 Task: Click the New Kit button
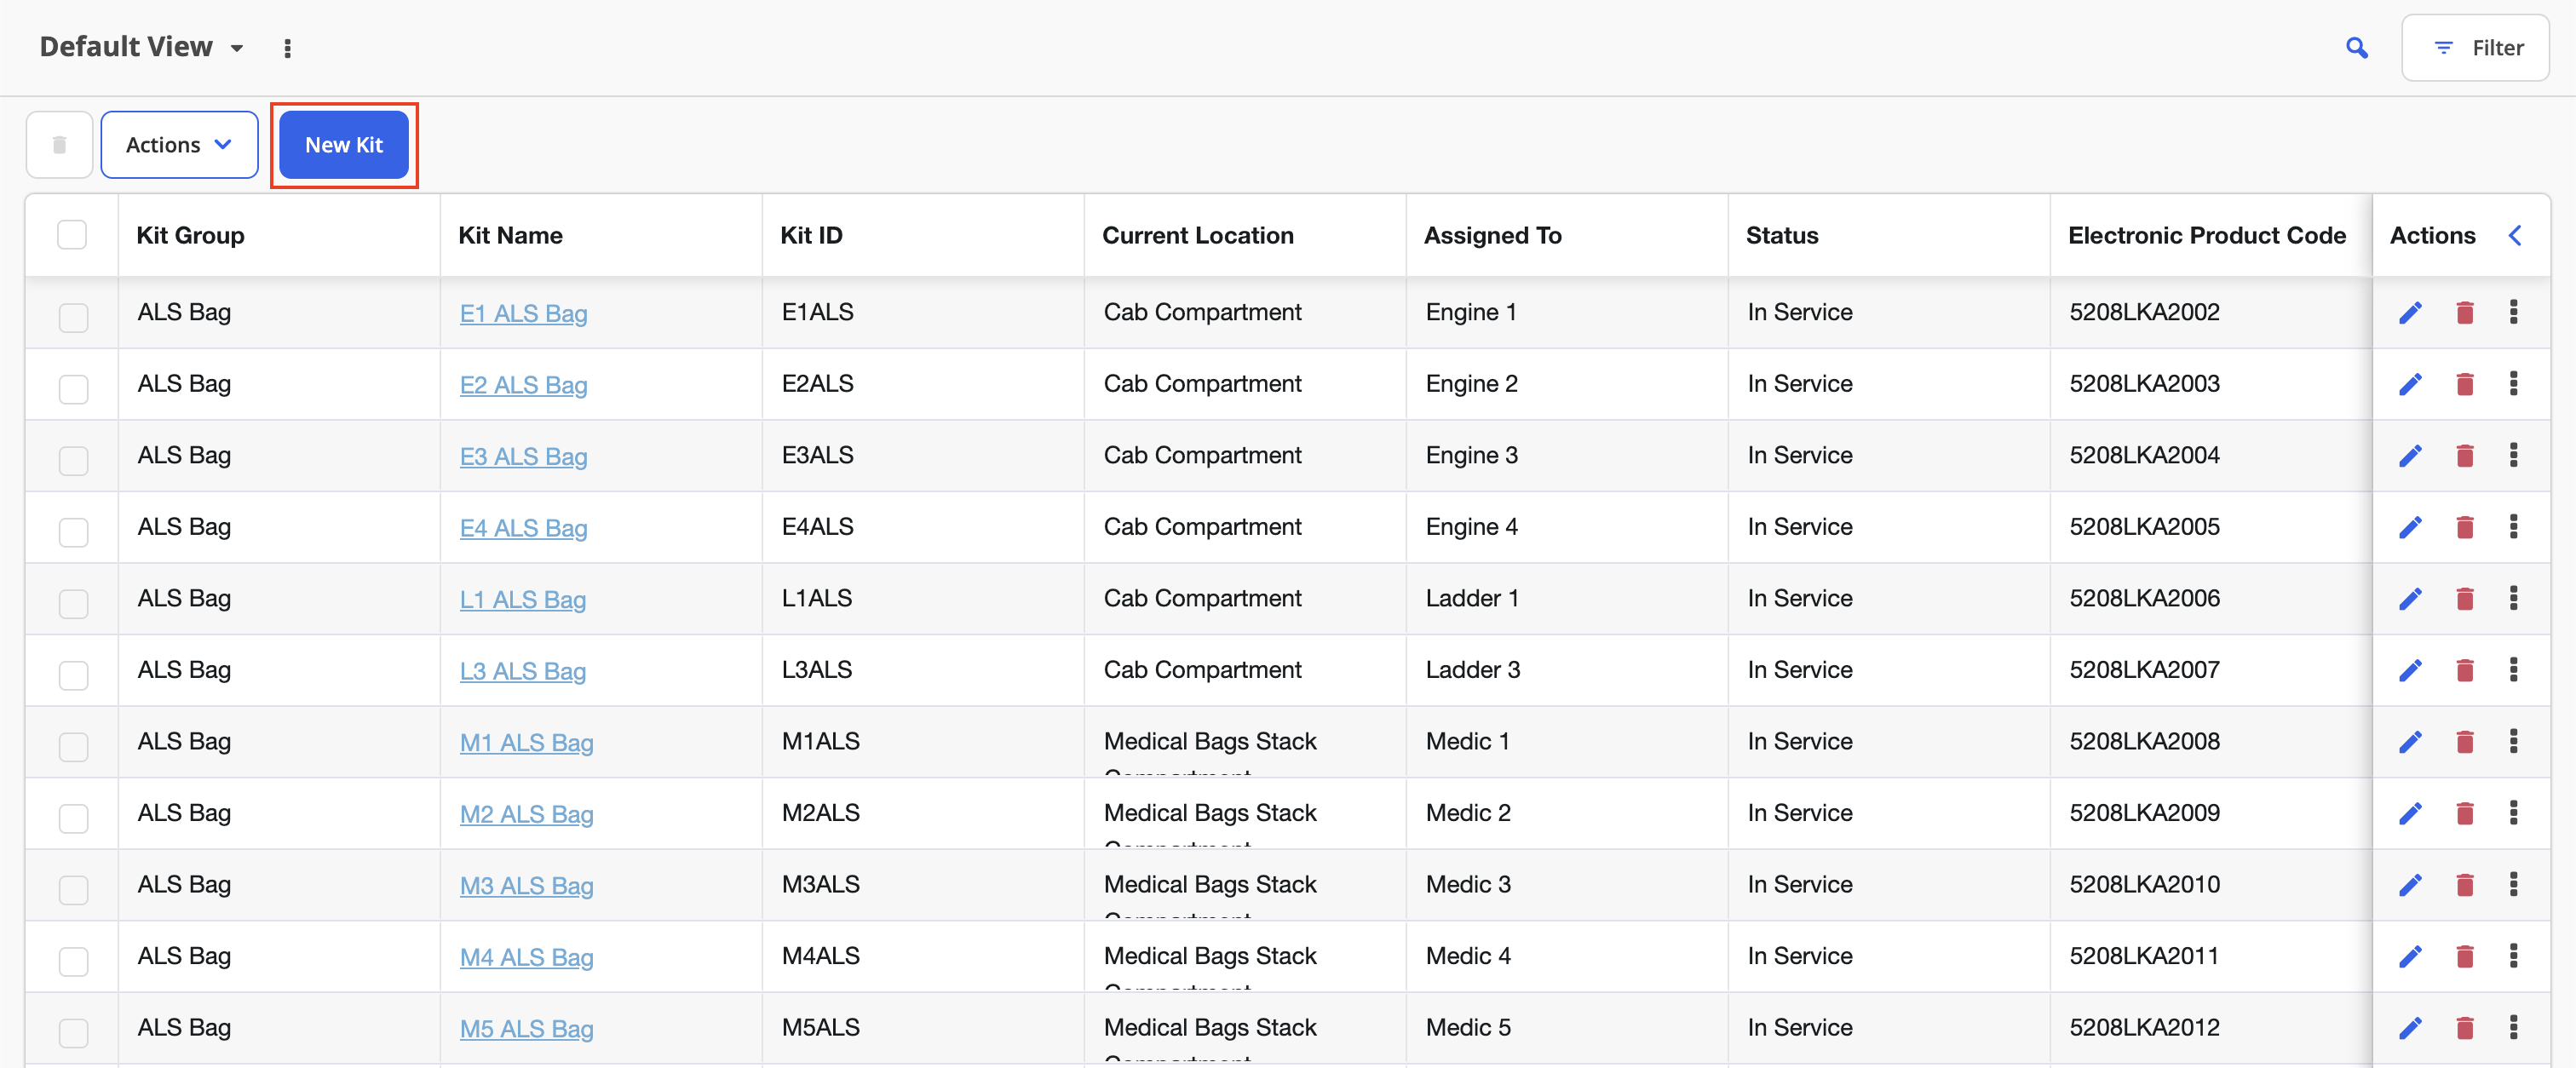pyautogui.click(x=343, y=145)
